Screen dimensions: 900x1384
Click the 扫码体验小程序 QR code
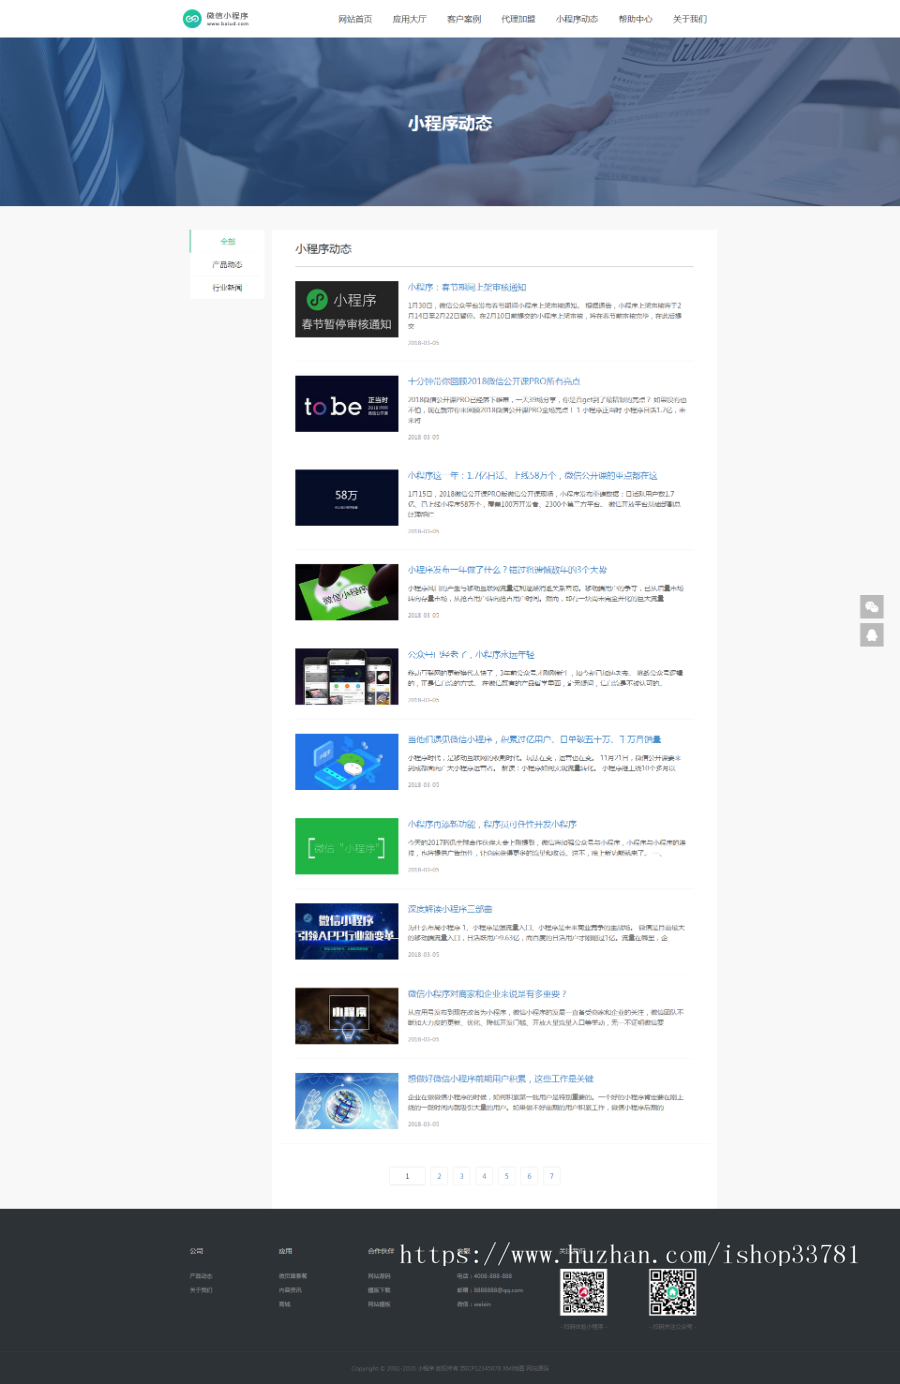(x=583, y=1293)
